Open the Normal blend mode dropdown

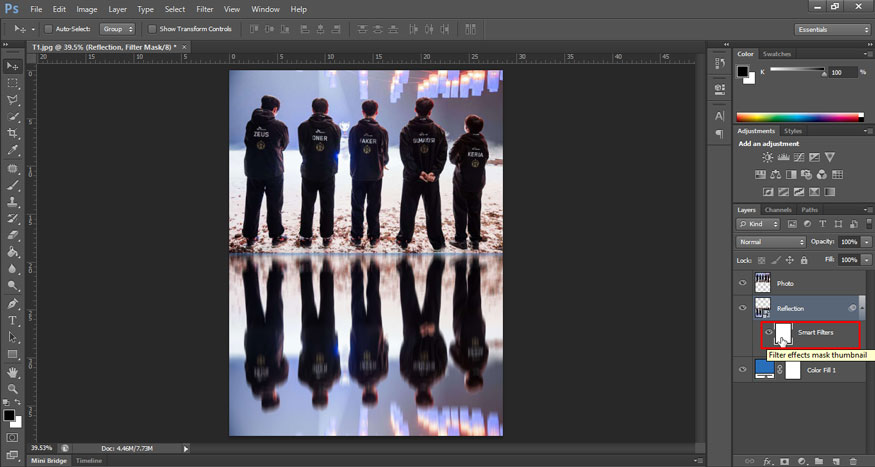771,242
